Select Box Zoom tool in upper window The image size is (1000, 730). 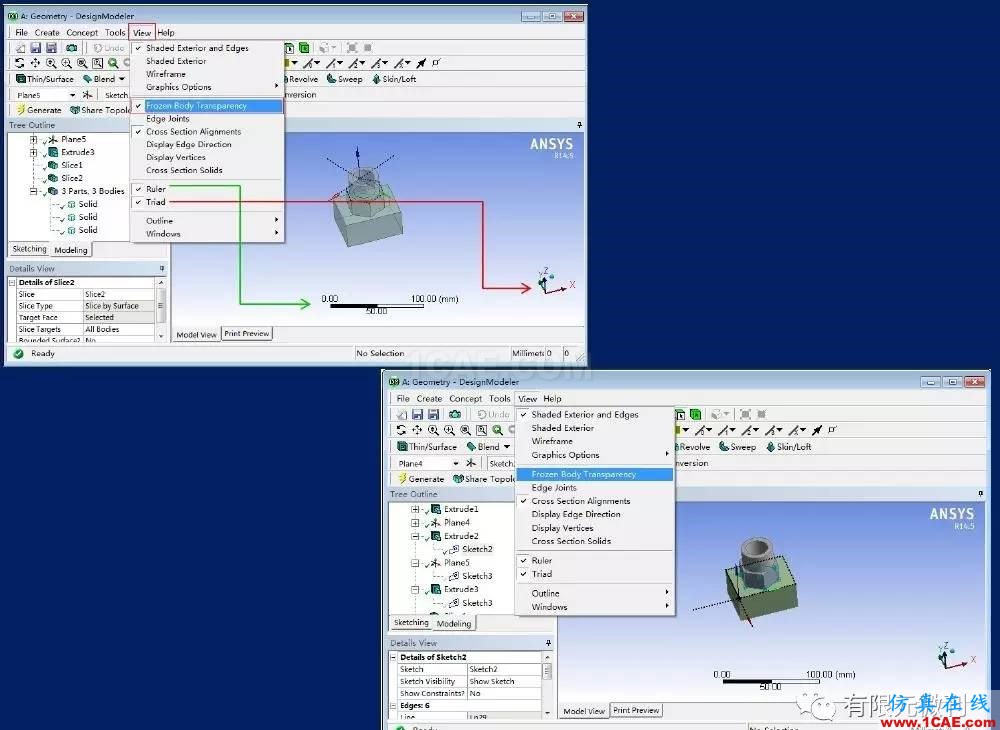(x=66, y=63)
